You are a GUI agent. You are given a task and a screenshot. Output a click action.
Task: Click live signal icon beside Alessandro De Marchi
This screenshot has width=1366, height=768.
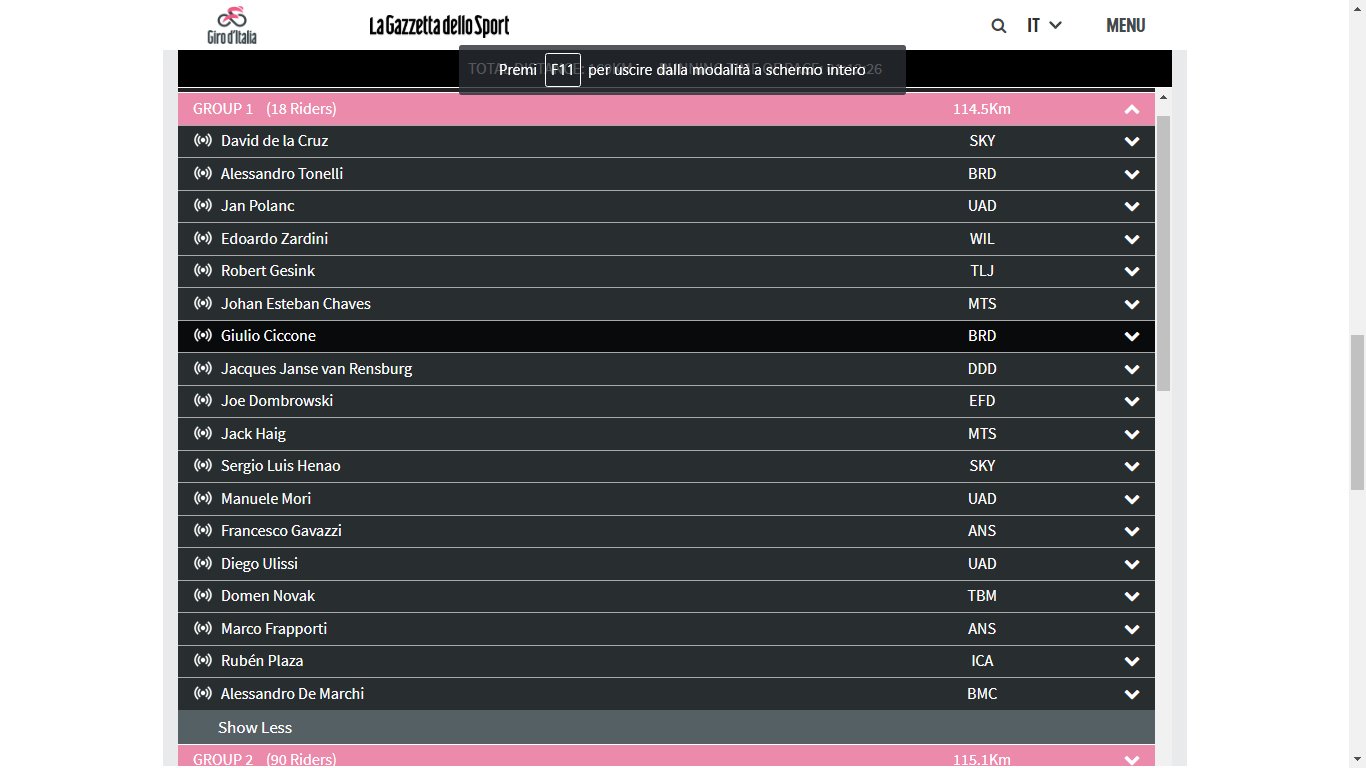point(203,693)
